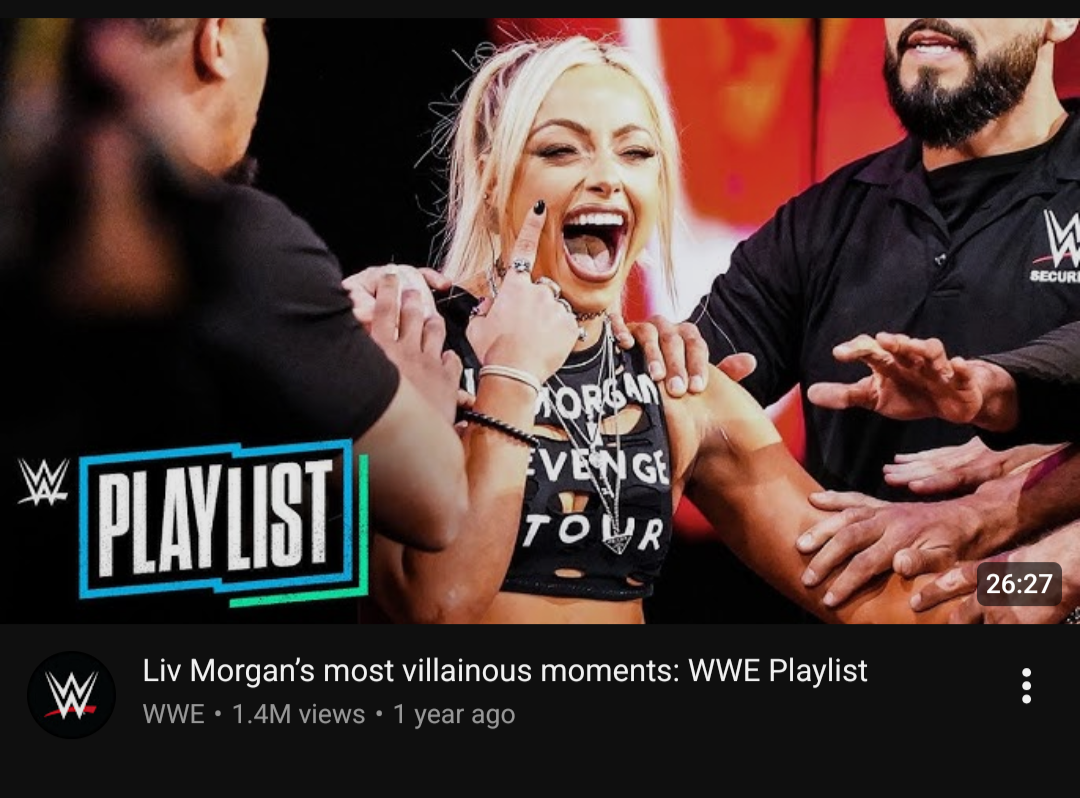Open video titled Liv Morgan's most villainous moments
The height and width of the screenshot is (798, 1080).
[x=504, y=671]
